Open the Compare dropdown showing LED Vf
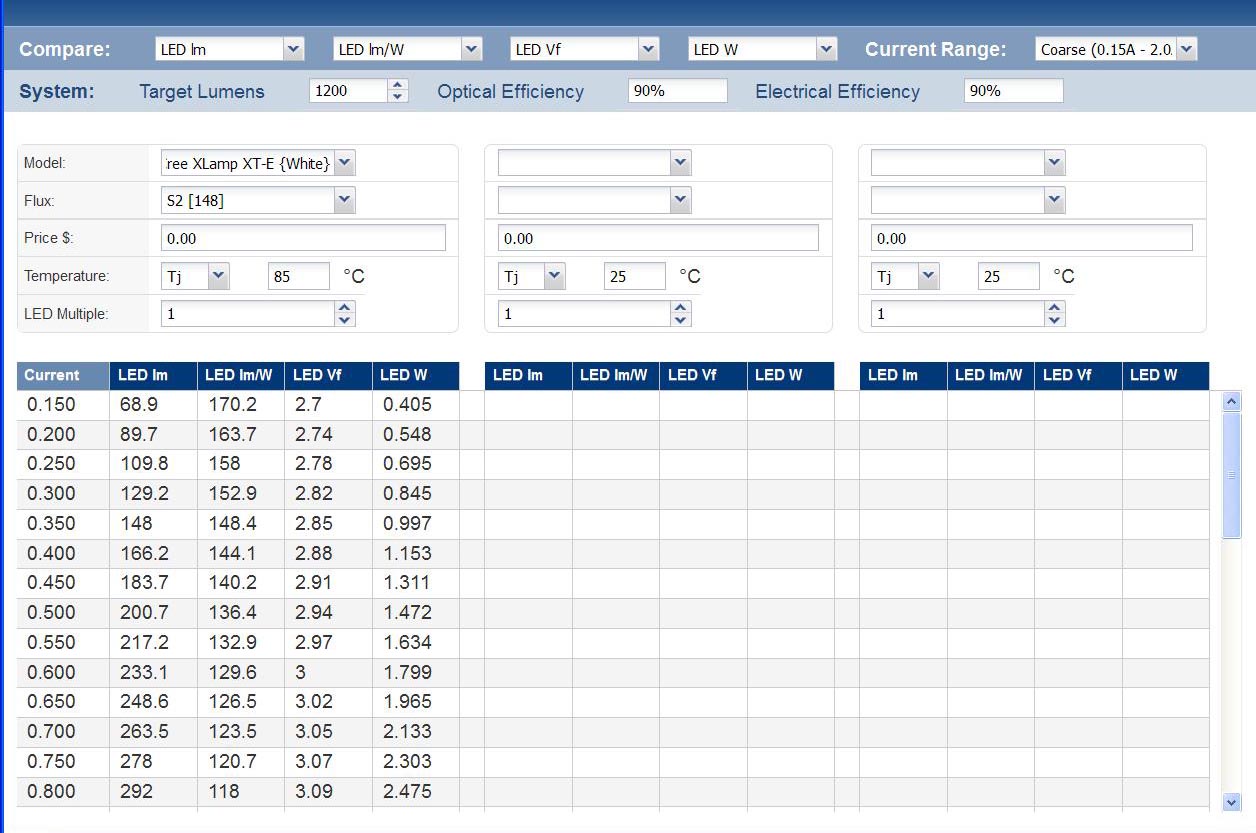Image resolution: width=1256 pixels, height=833 pixels. [x=648, y=49]
